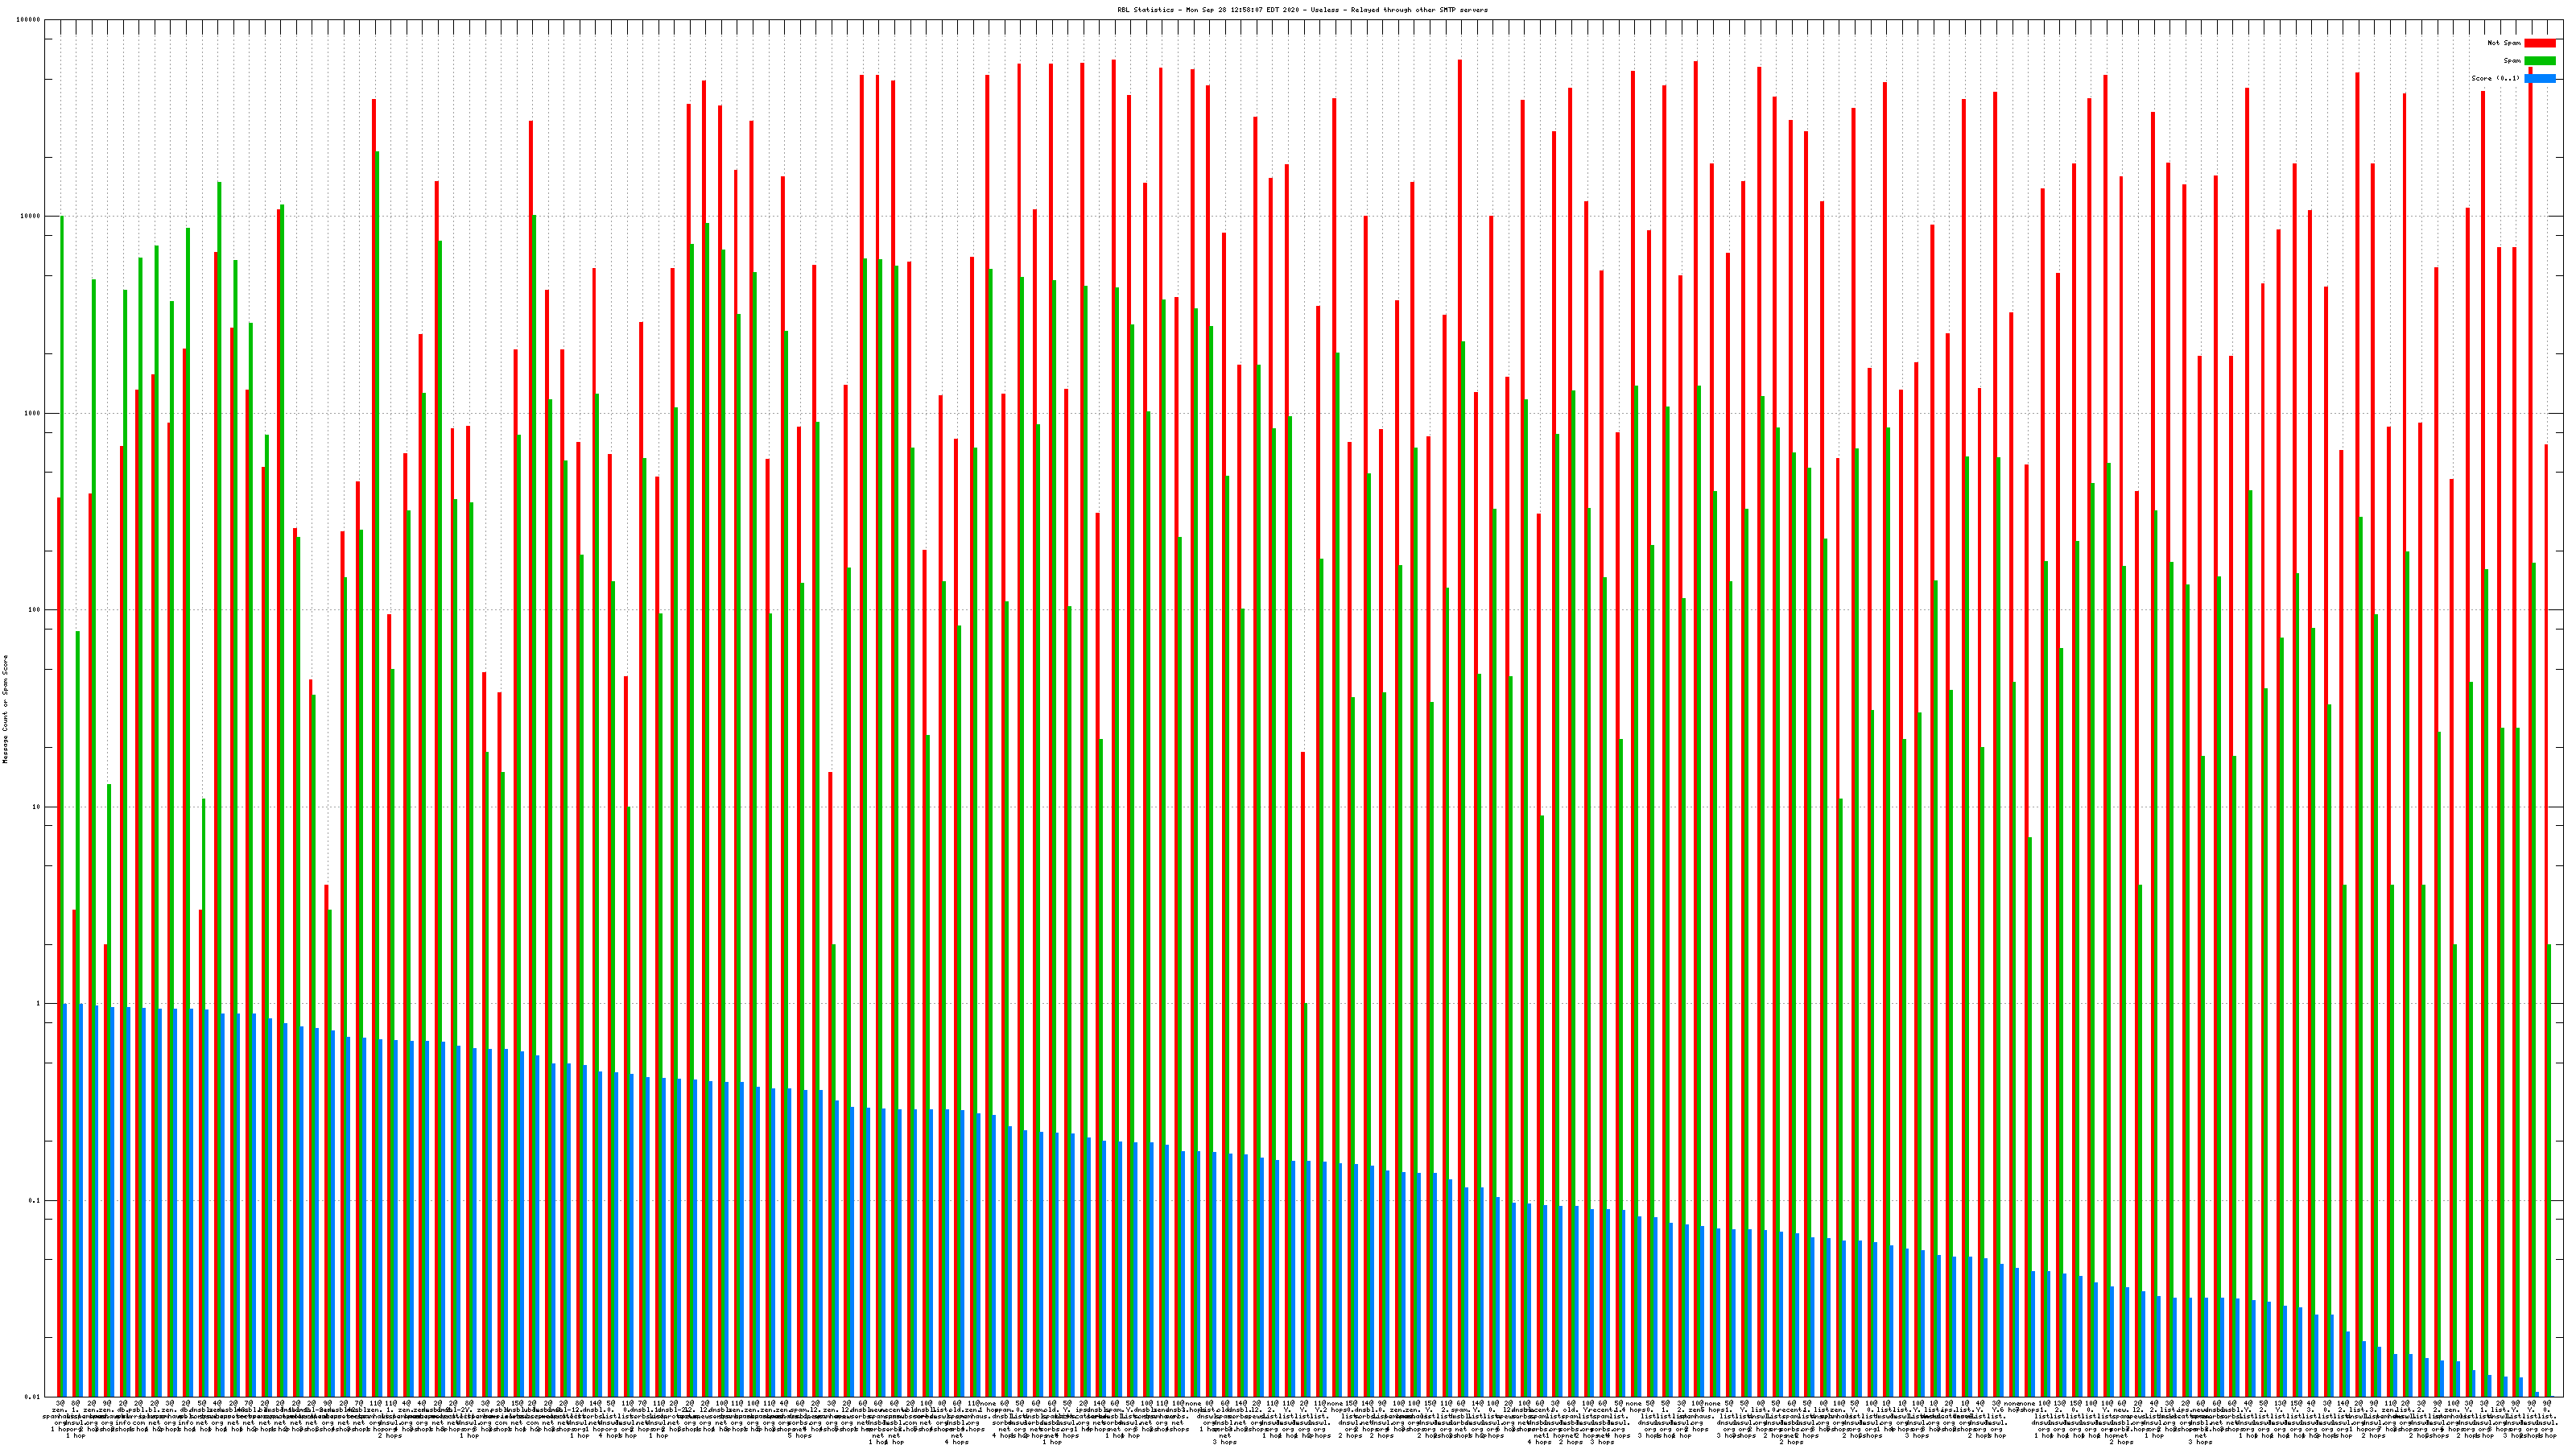Click the 10000 y-axis tick label
Viewport: 2576px width, 1449px height.
click(31, 217)
